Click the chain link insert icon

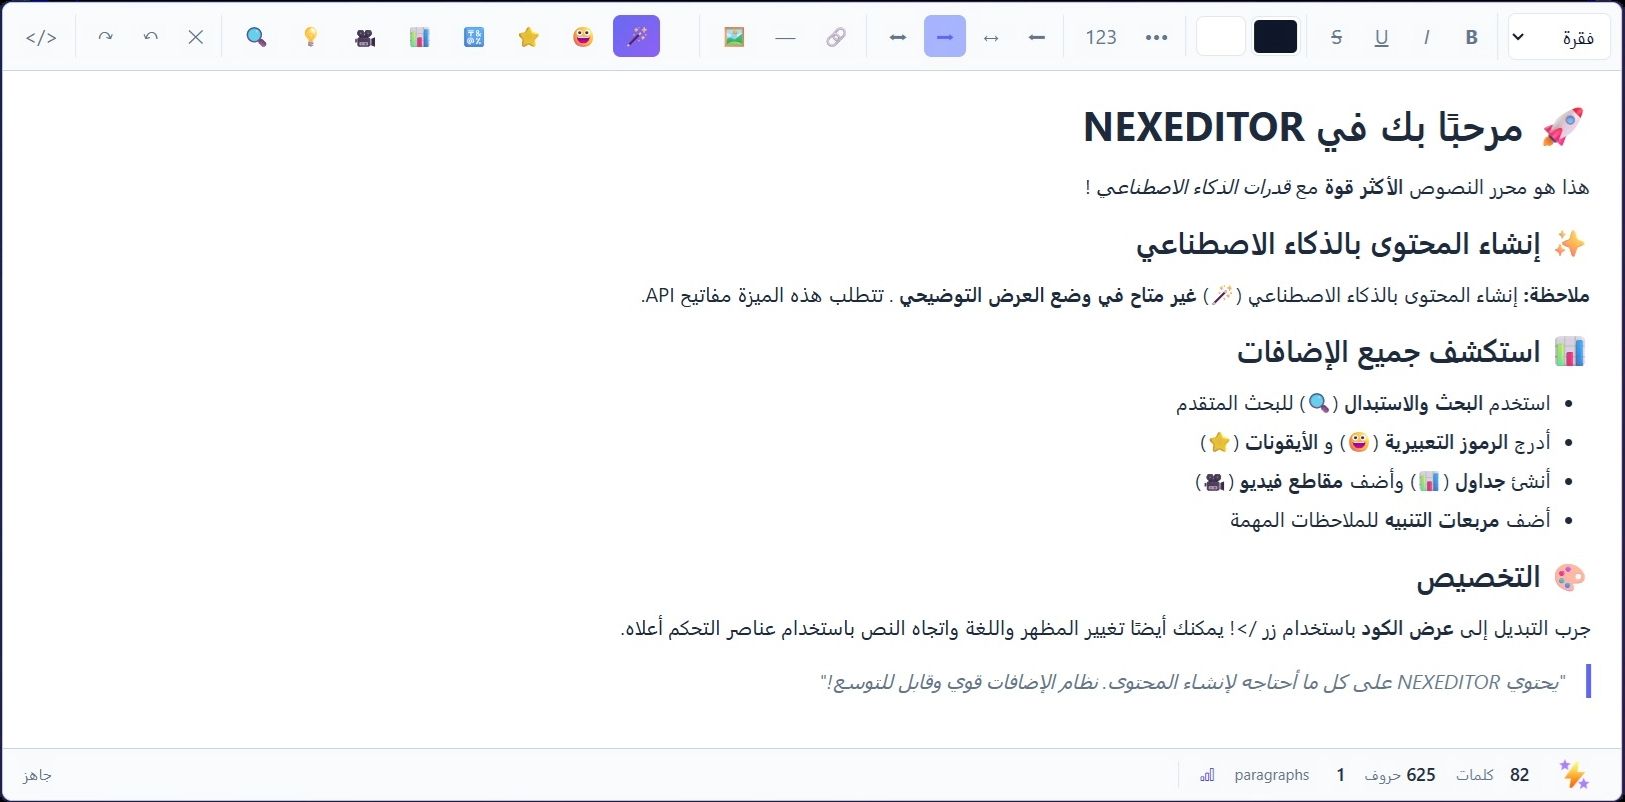[836, 38]
